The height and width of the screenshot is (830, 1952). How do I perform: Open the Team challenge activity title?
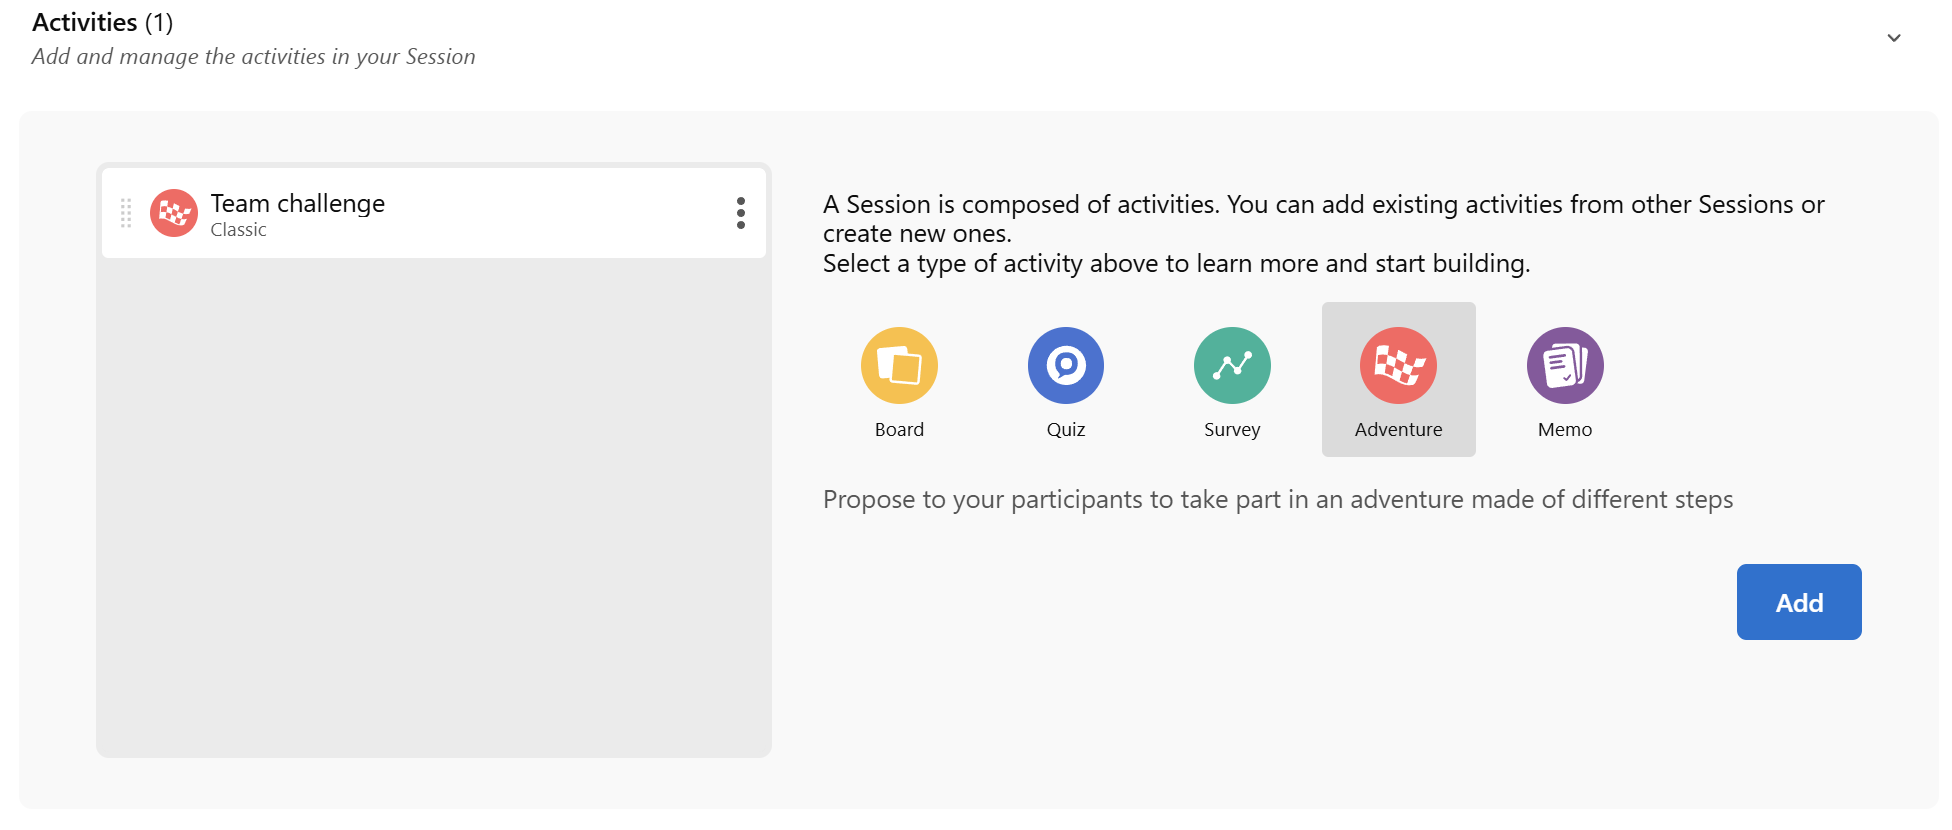297,203
